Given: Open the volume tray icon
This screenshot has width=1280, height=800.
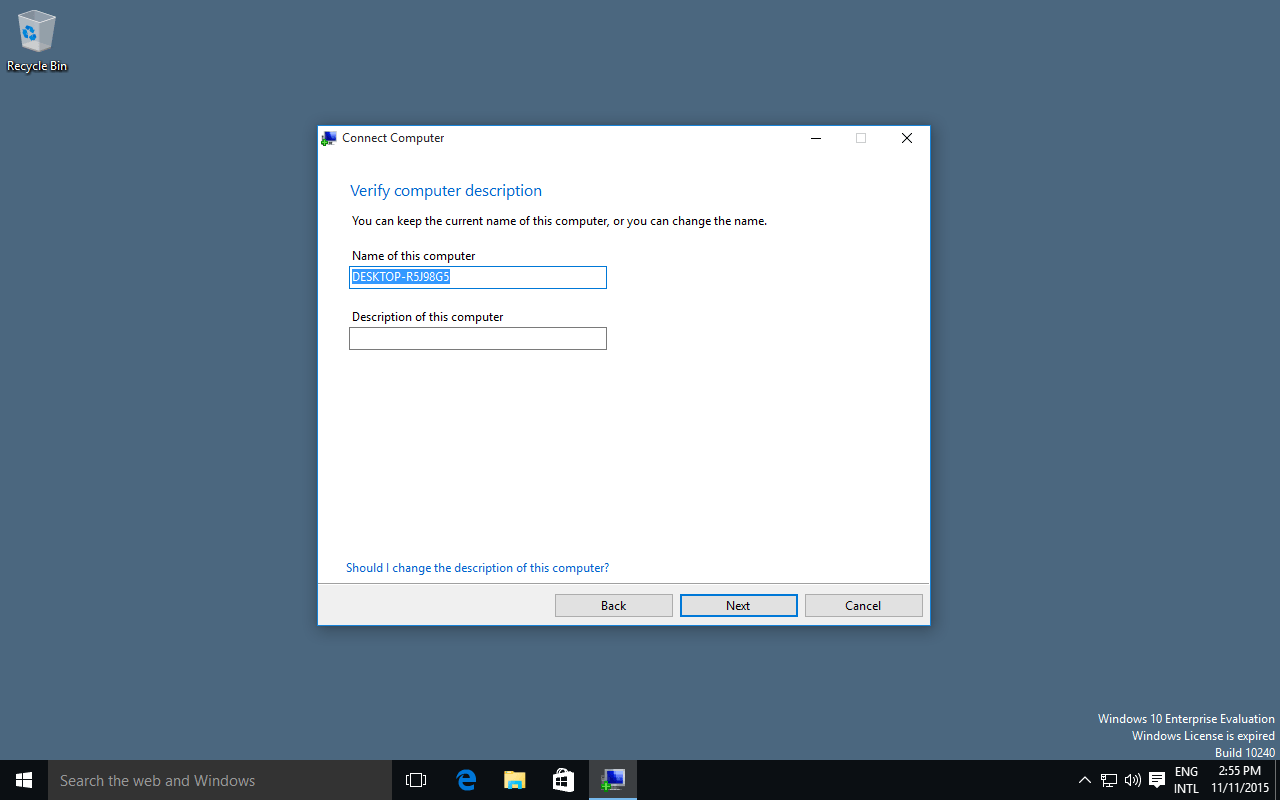Looking at the screenshot, I should [1133, 780].
